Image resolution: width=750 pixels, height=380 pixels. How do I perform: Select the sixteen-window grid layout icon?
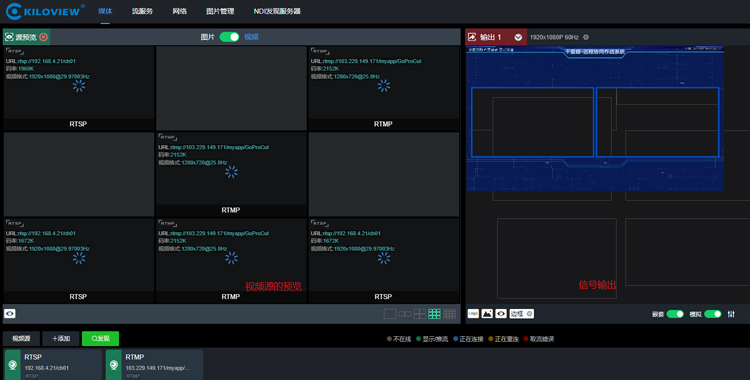[x=449, y=314]
